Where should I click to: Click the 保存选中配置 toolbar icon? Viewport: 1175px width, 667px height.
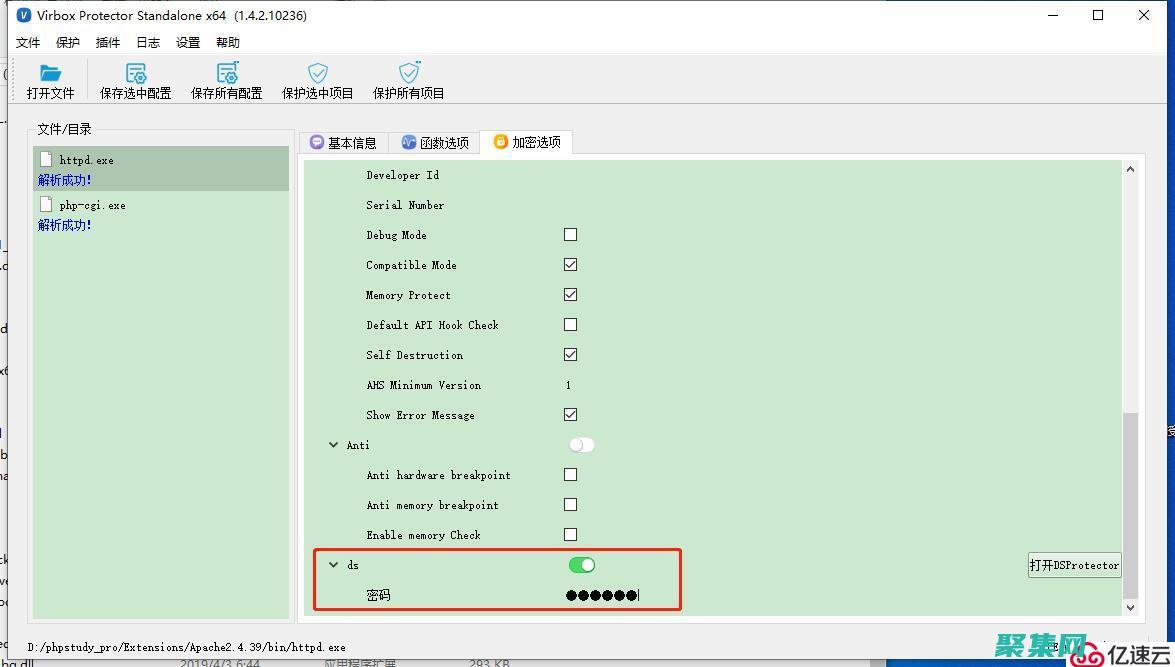point(136,73)
